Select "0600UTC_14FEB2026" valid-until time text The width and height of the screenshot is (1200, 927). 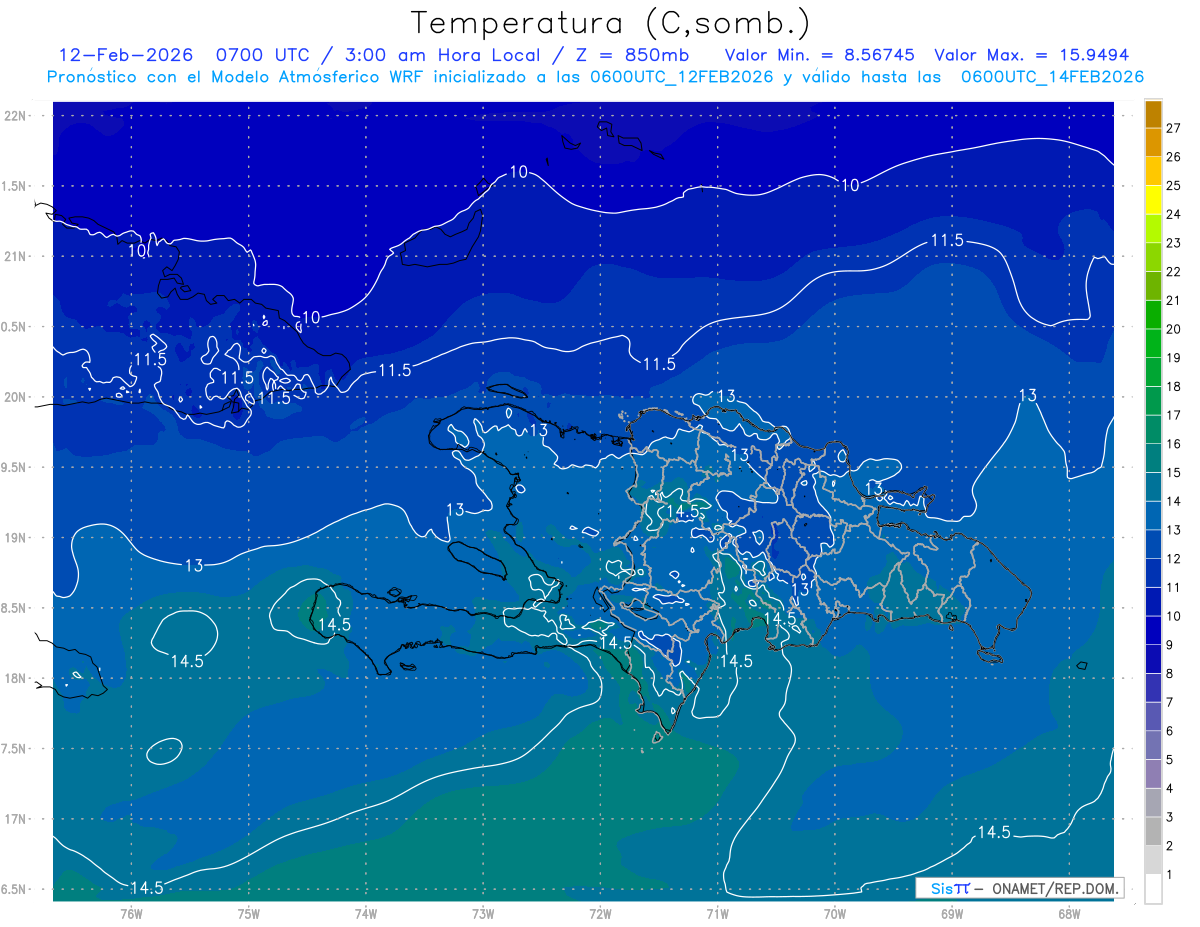(x=1052, y=77)
